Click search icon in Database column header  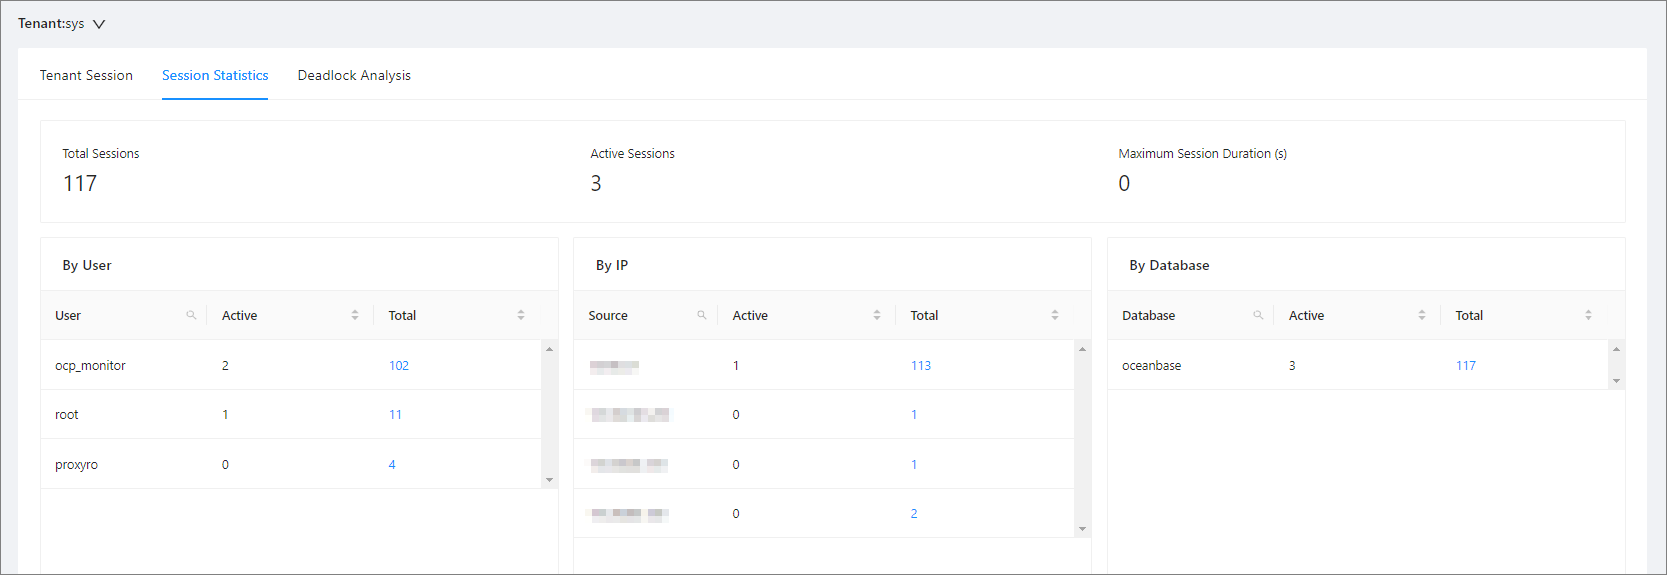(x=1258, y=315)
